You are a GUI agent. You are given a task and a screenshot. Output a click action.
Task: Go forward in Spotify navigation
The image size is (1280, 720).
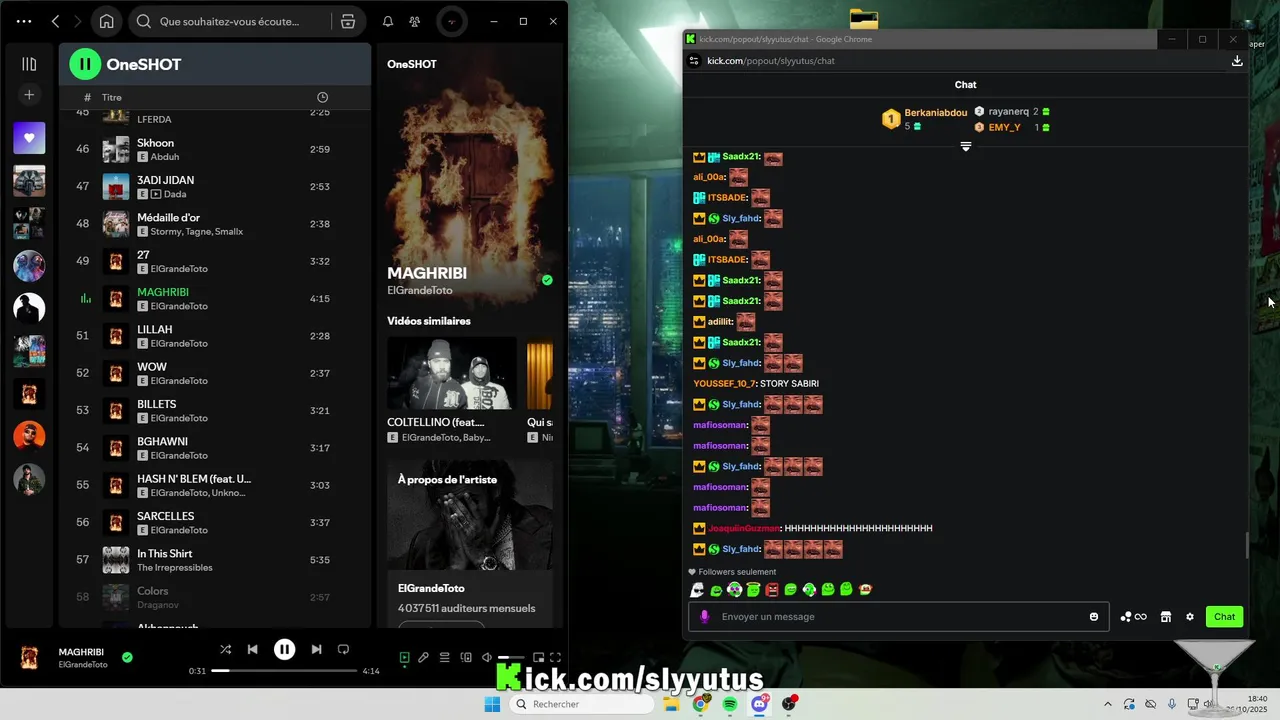(x=77, y=21)
